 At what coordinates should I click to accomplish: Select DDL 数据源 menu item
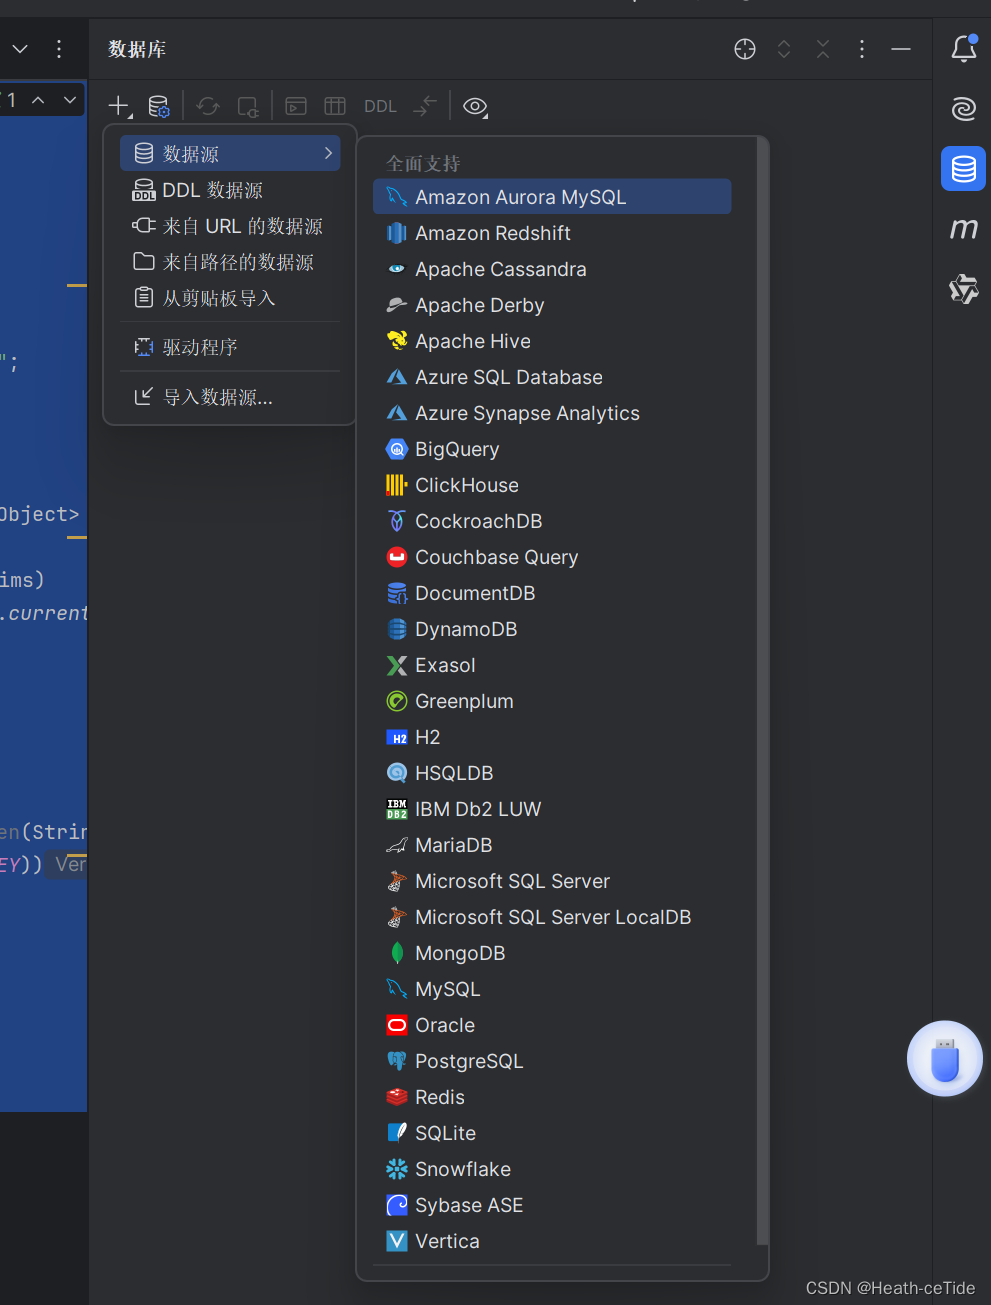coord(230,190)
